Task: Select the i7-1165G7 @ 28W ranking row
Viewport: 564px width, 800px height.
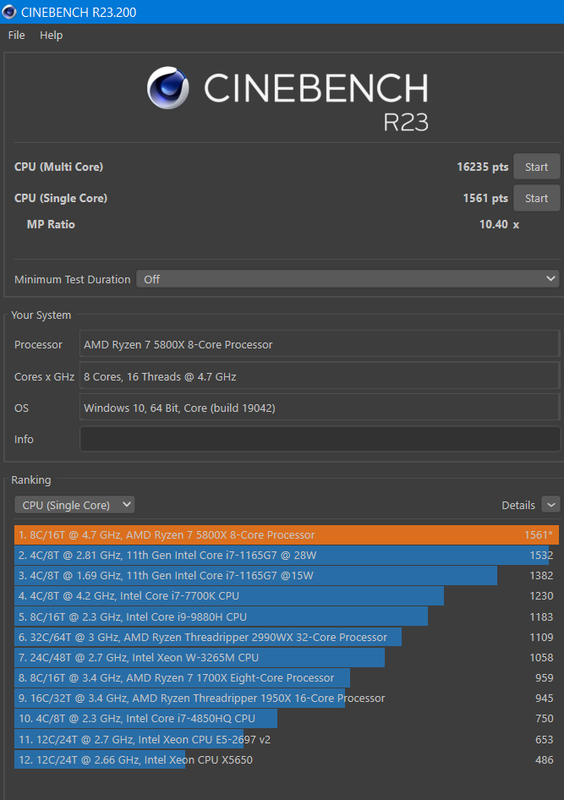Action: click(x=286, y=555)
